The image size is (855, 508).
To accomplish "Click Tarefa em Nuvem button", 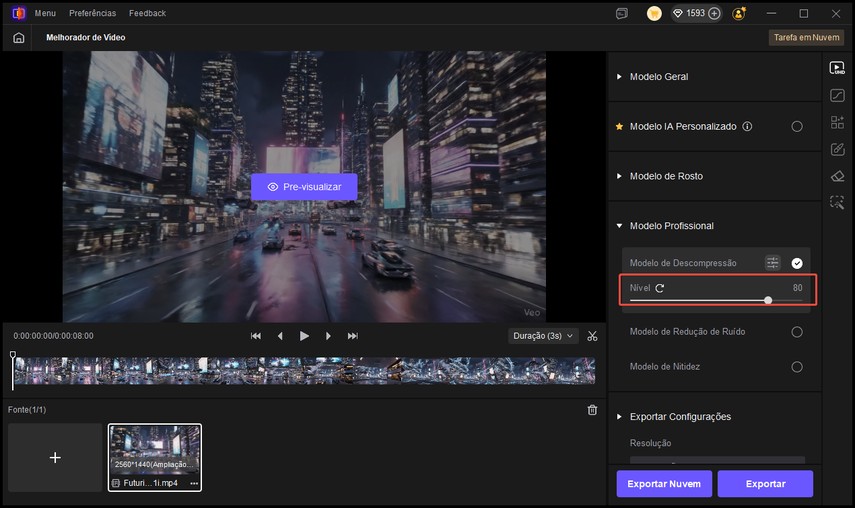I will coord(806,38).
